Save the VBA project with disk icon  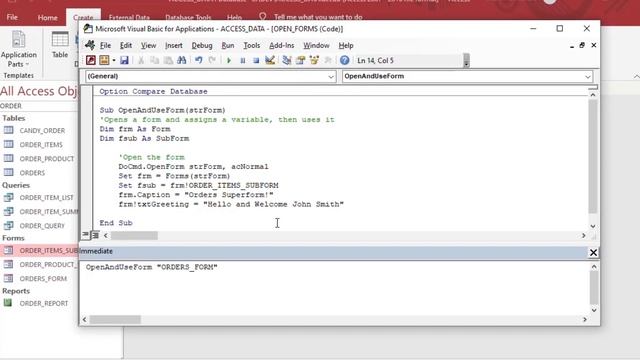click(124, 60)
